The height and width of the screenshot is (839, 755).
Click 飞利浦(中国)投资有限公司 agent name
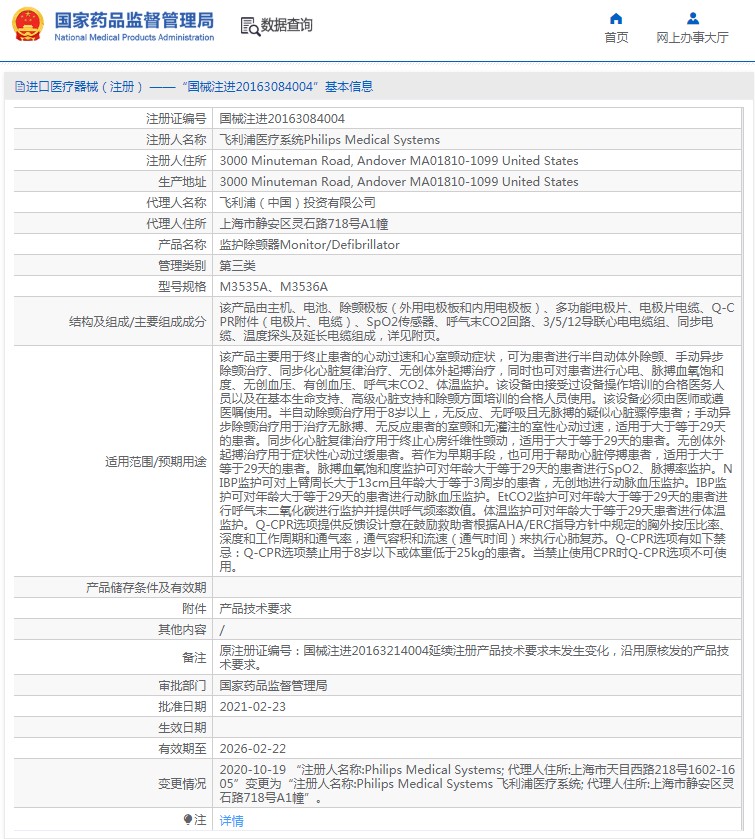point(298,203)
